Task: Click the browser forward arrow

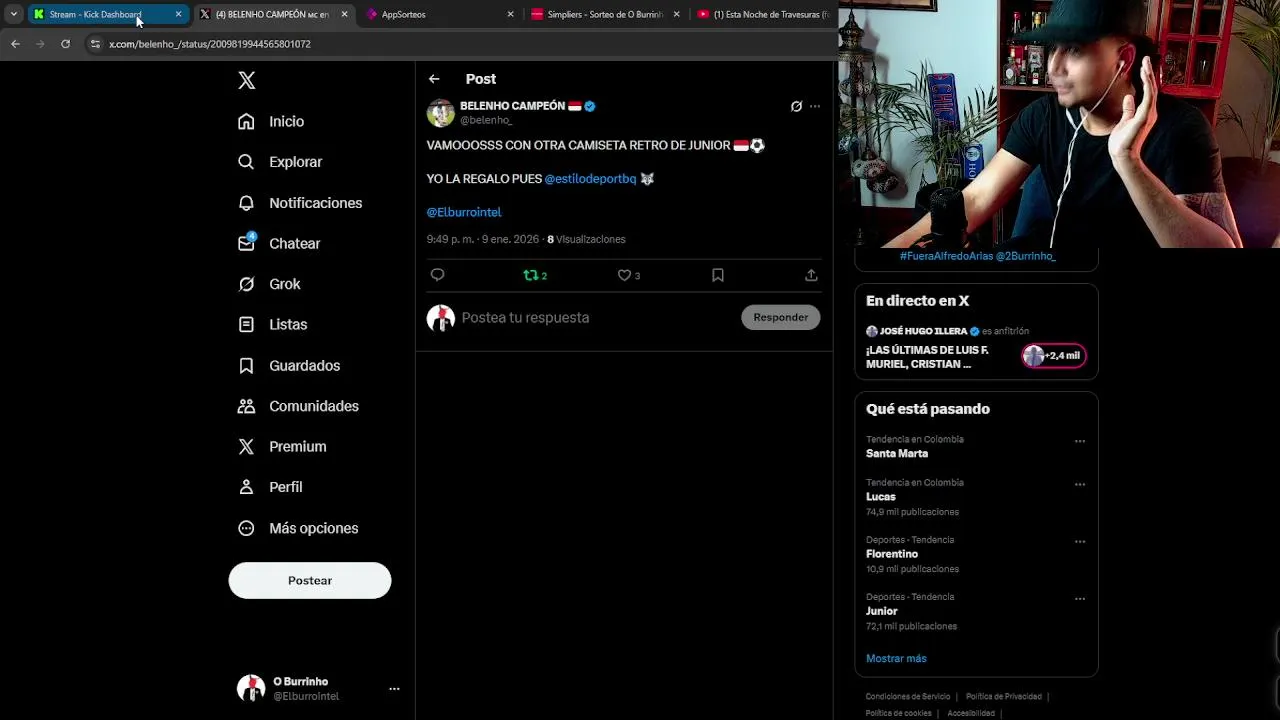Action: tap(40, 44)
